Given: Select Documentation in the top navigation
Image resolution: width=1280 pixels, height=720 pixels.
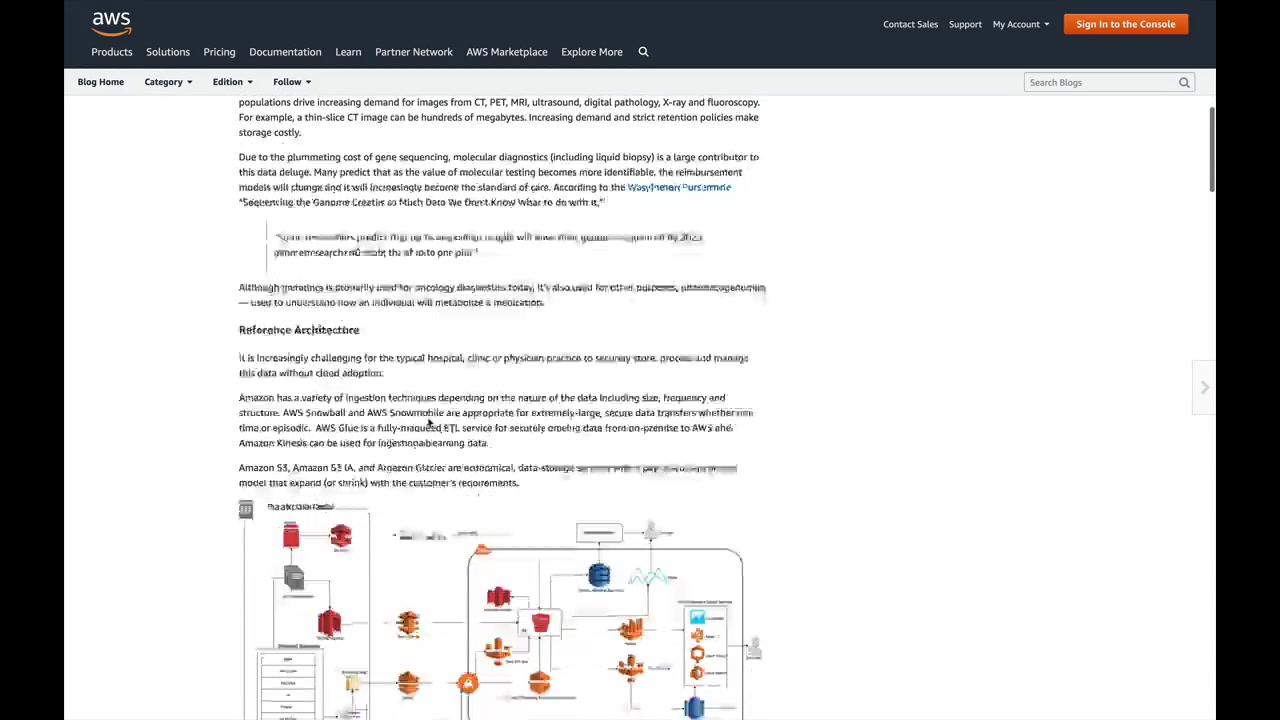Looking at the screenshot, I should (285, 52).
